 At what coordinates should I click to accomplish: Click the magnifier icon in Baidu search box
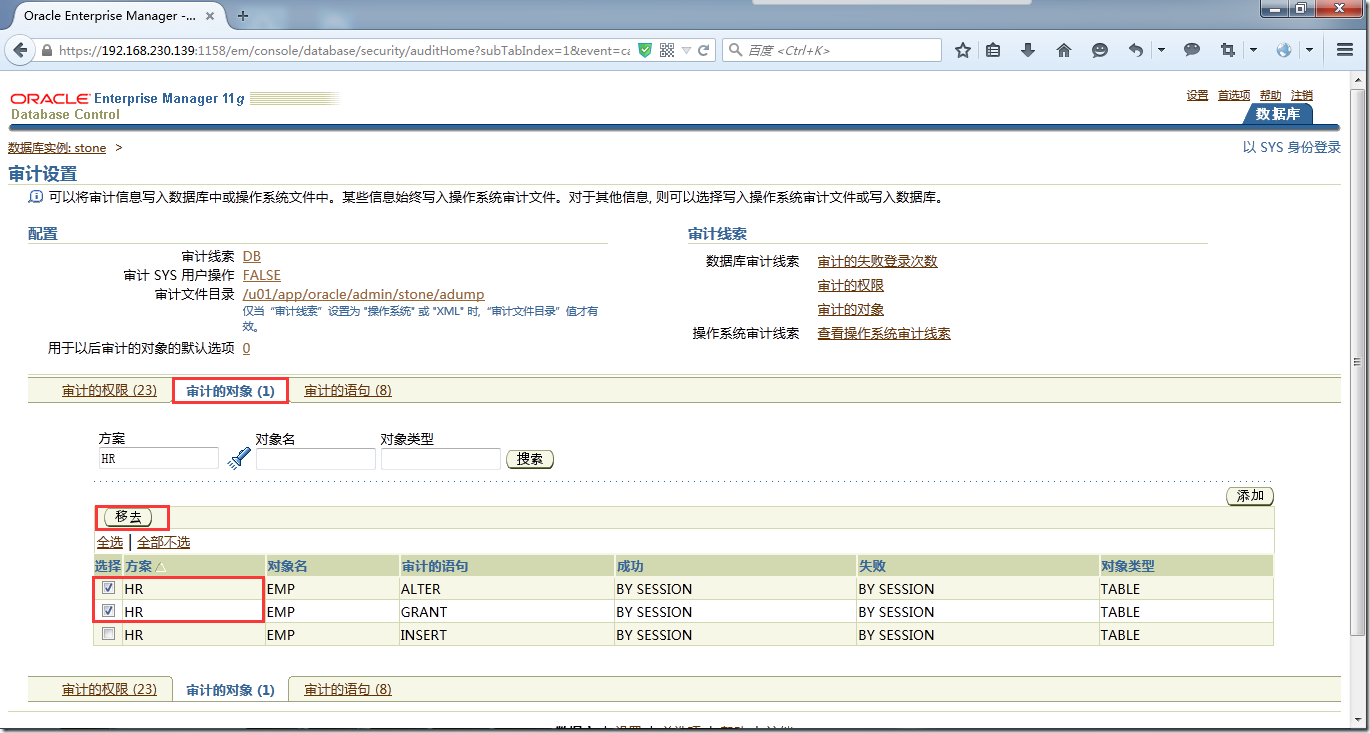(x=735, y=50)
